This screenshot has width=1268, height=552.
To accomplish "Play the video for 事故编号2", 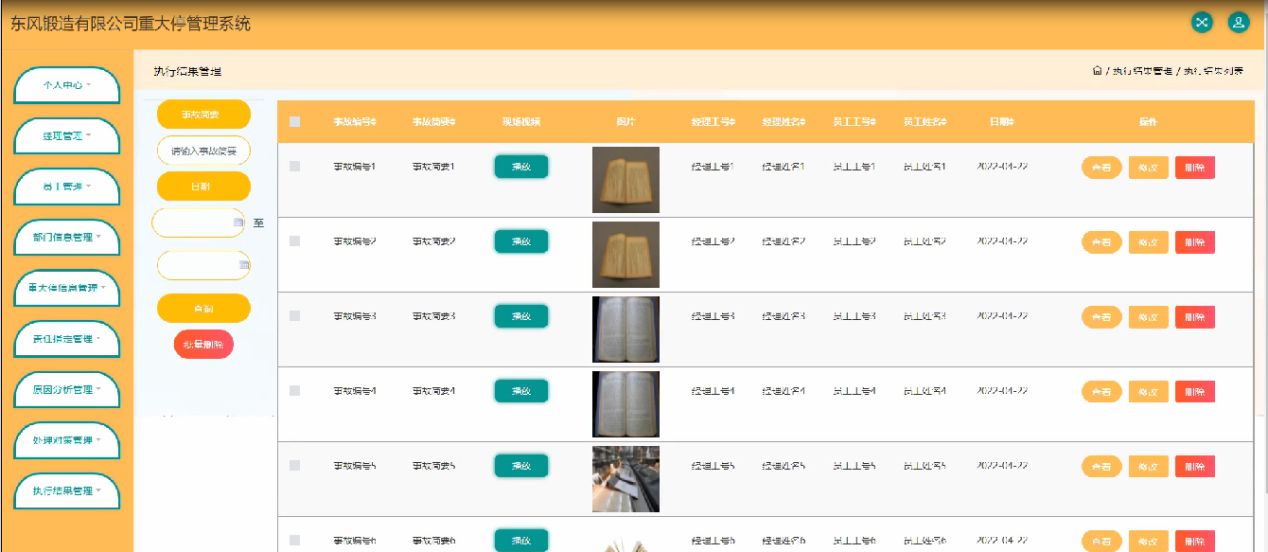I will click(521, 242).
